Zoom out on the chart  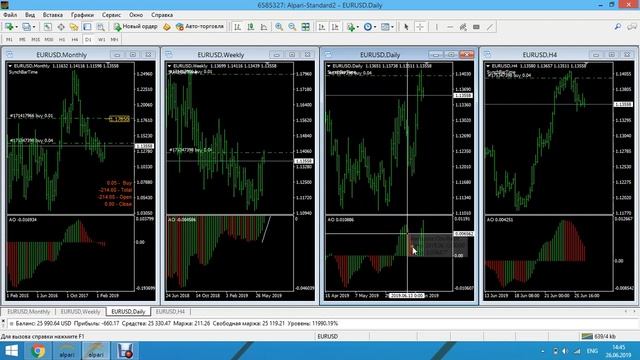point(292,27)
